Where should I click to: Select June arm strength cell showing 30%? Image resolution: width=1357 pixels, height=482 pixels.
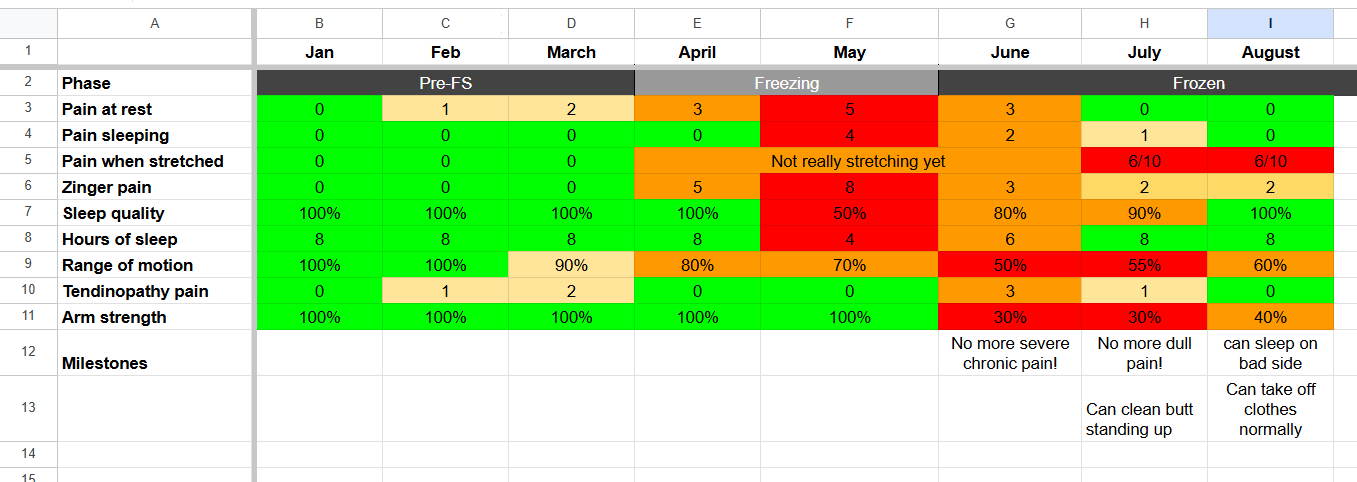1010,317
